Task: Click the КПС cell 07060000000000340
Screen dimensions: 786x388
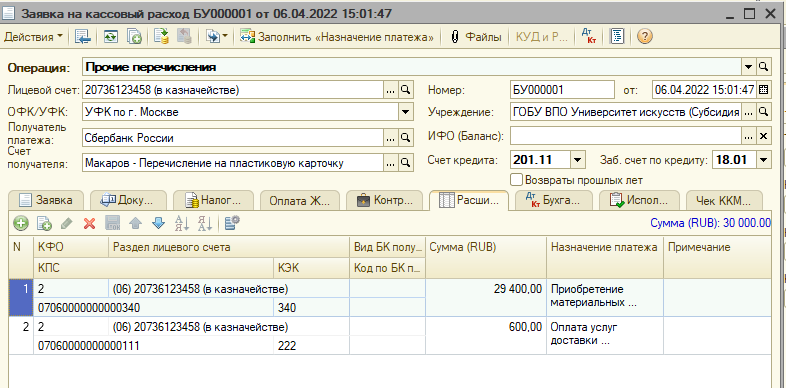Action: 153,308
